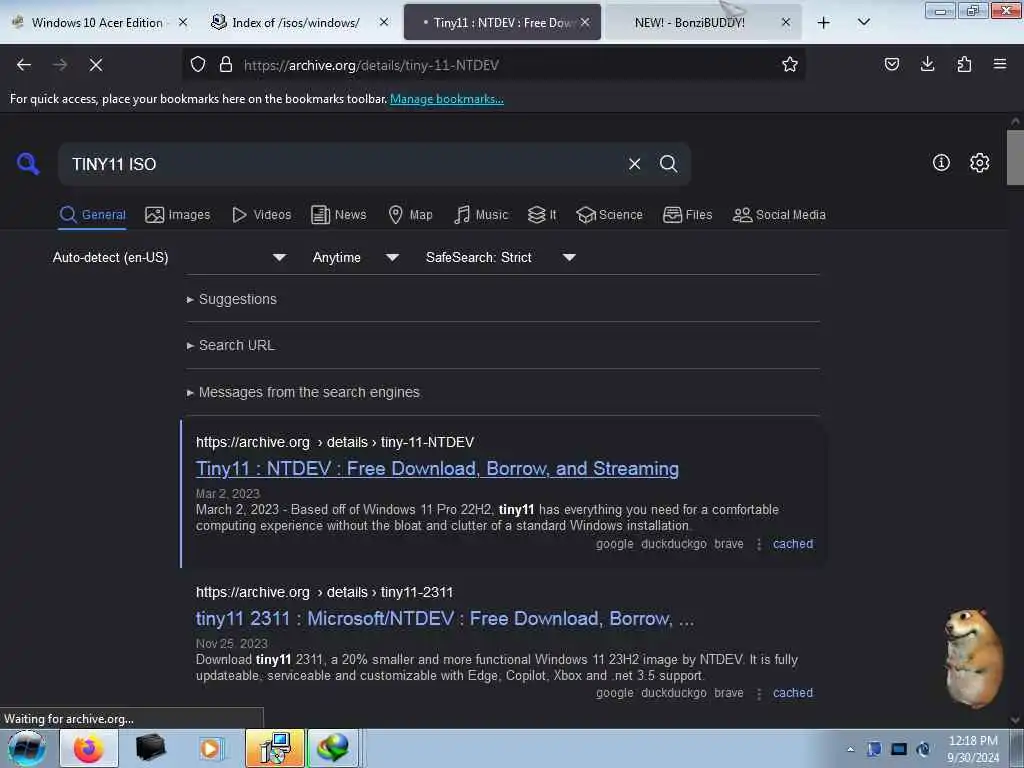Open cached copy of tiny11 2311 result
Viewport: 1024px width, 768px height.
coord(793,692)
